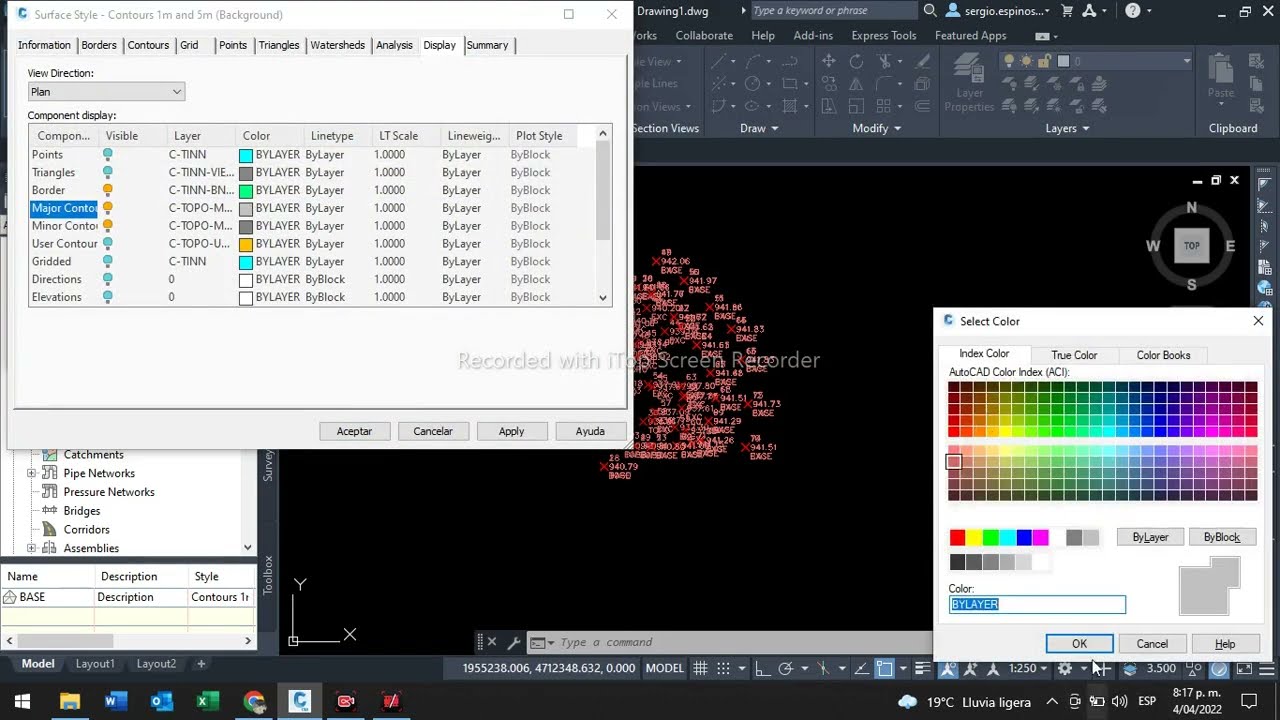
Task: Click the TOP face of ViewCube
Action: [x=1191, y=246]
